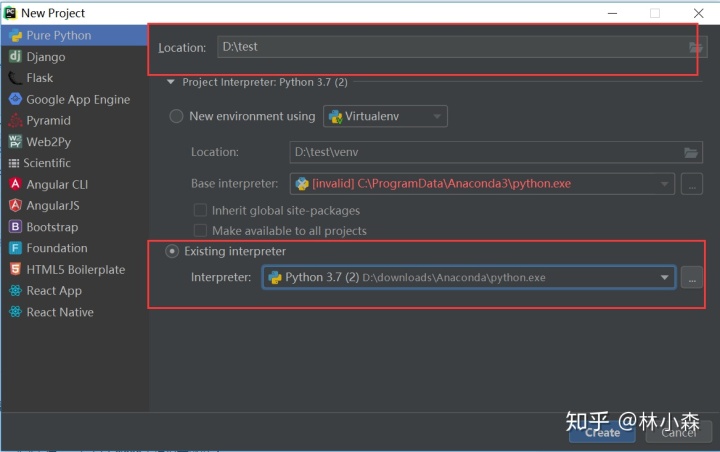Select React App in project list

coord(74,290)
